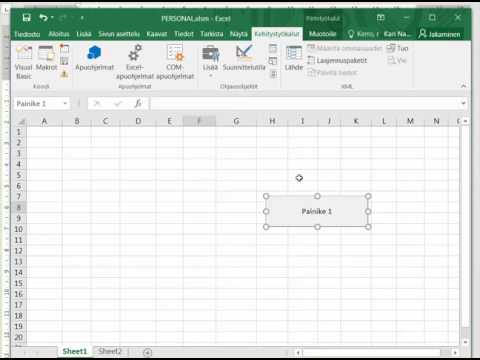Toggle Suunnittelutila design mode
This screenshot has height=360, width=480.
pyautogui.click(x=244, y=58)
